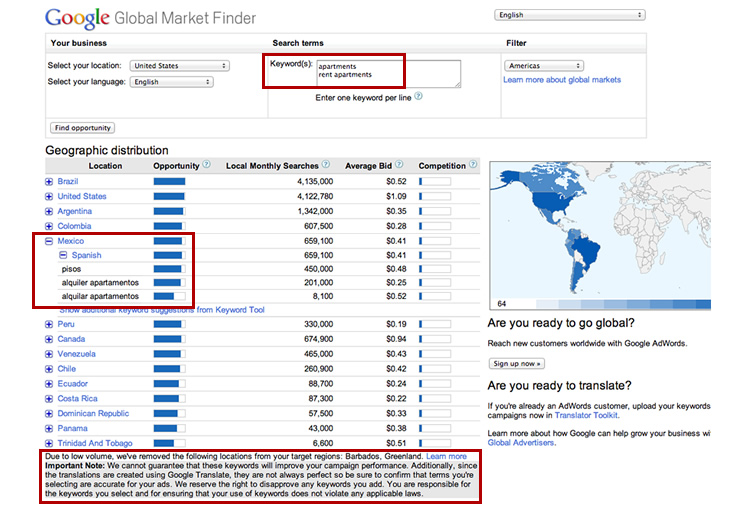
Task: Click Brazil's Opportunity bar
Action: (x=169, y=182)
